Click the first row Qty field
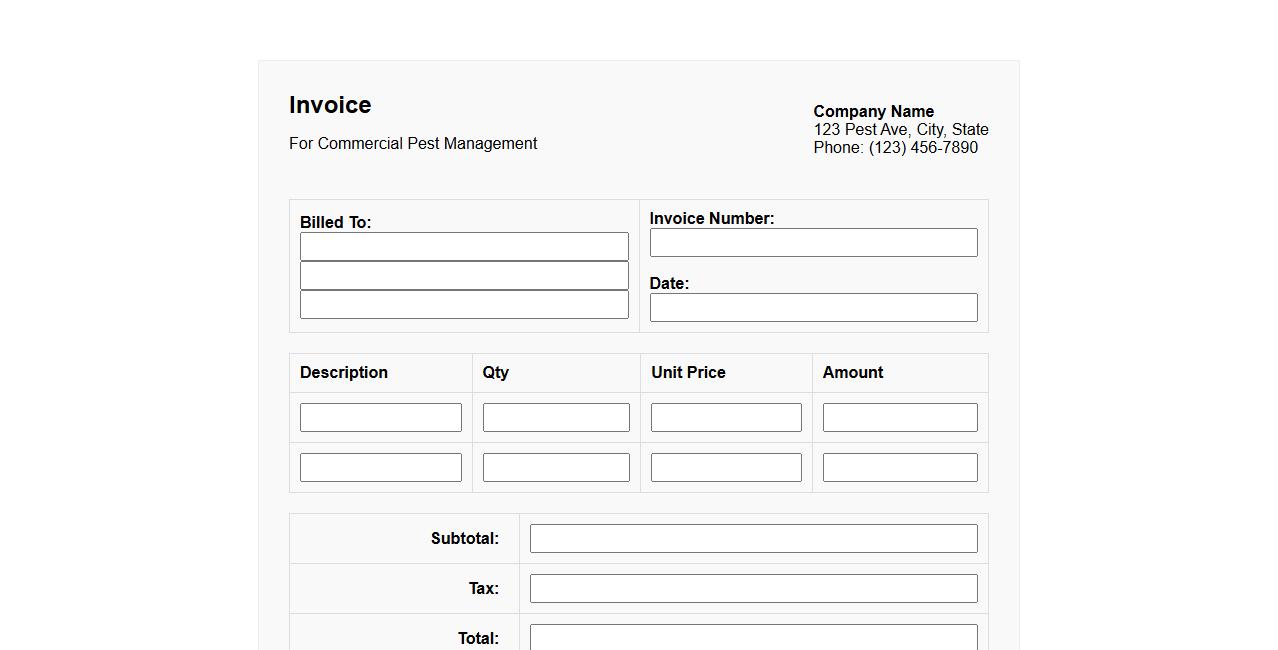Screen dimensions: 1278x650 tap(555, 417)
